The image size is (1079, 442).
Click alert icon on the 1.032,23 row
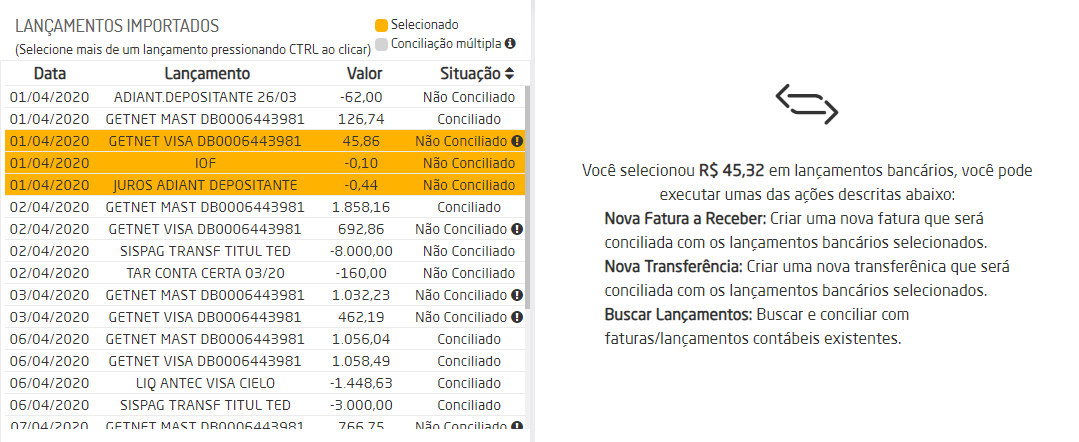point(517,295)
